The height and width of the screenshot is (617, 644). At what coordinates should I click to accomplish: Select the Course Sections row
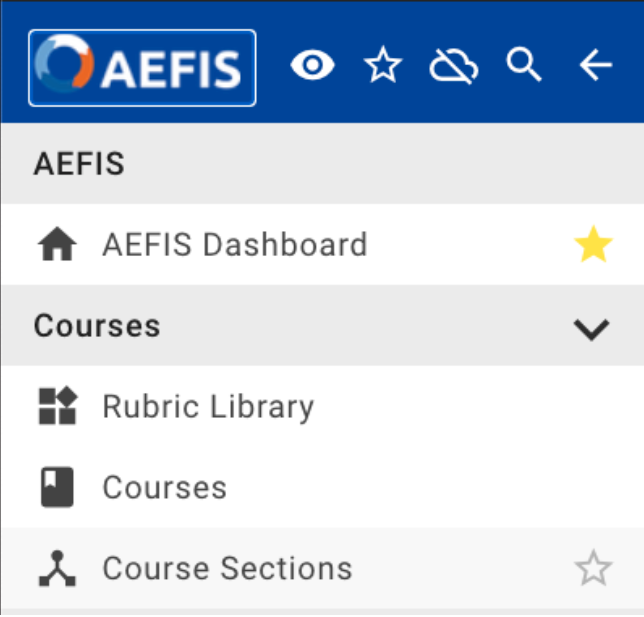tap(322, 569)
